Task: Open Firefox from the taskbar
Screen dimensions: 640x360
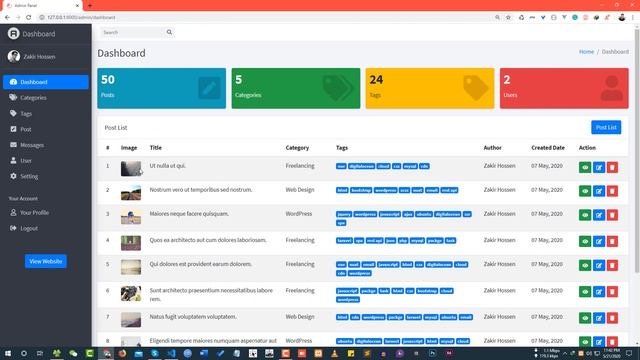Action: [x=122, y=353]
